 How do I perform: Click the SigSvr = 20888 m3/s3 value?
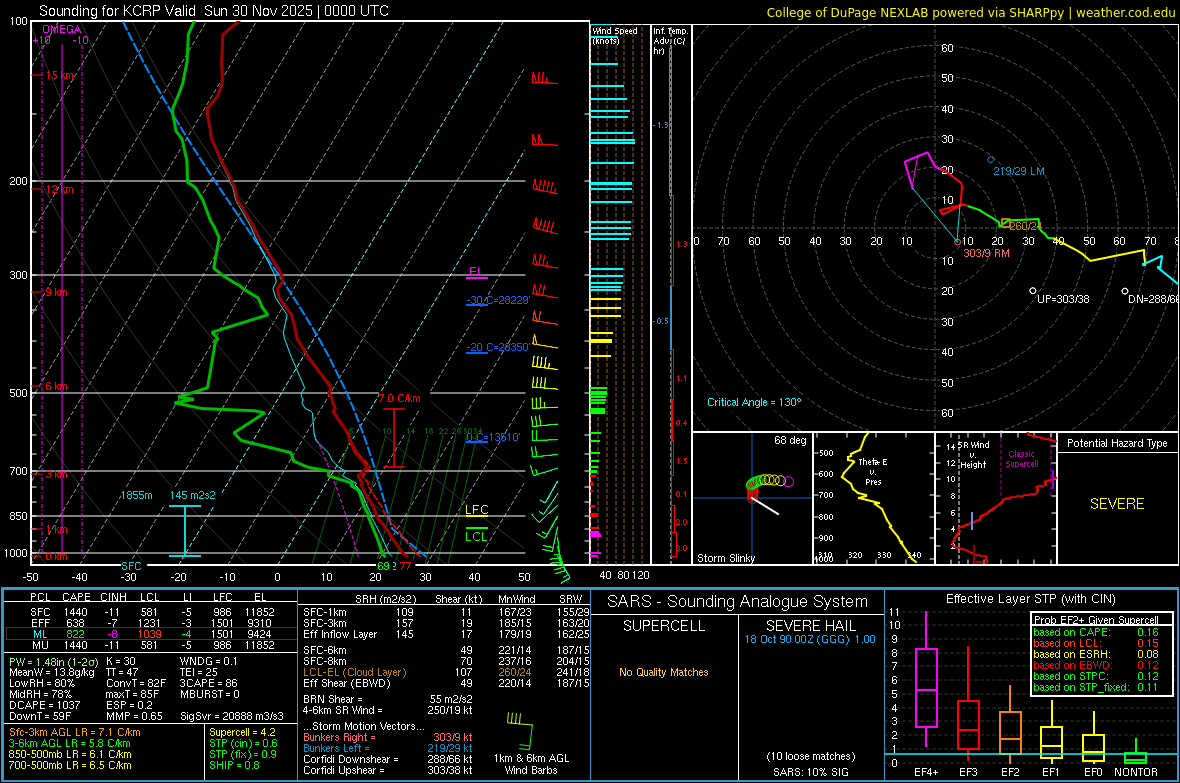(232, 716)
